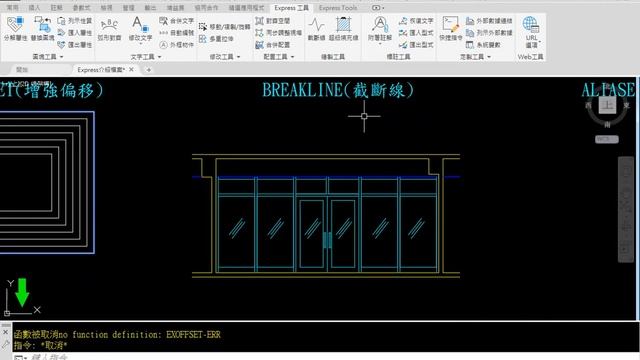Close the command line window
Viewport: 640px width, 360px height.
click(5, 332)
